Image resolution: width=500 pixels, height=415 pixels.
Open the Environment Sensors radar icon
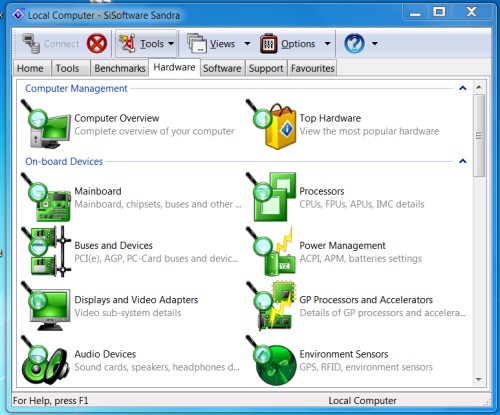coord(271,360)
